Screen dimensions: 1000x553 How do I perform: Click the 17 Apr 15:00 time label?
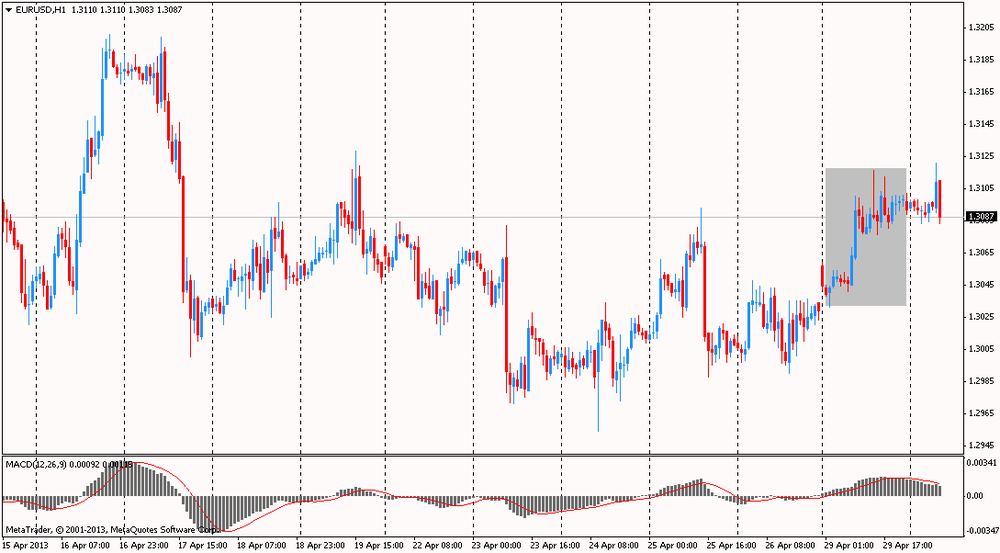pos(203,546)
